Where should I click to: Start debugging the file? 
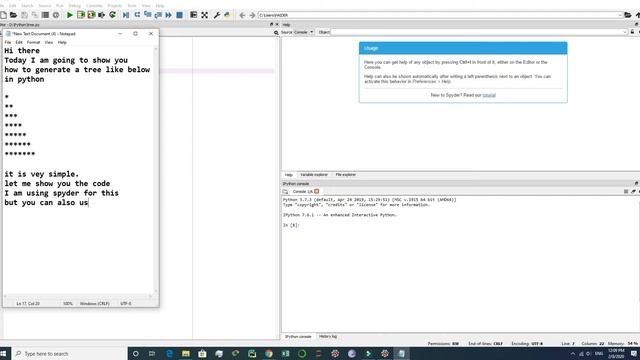(x=126, y=15)
